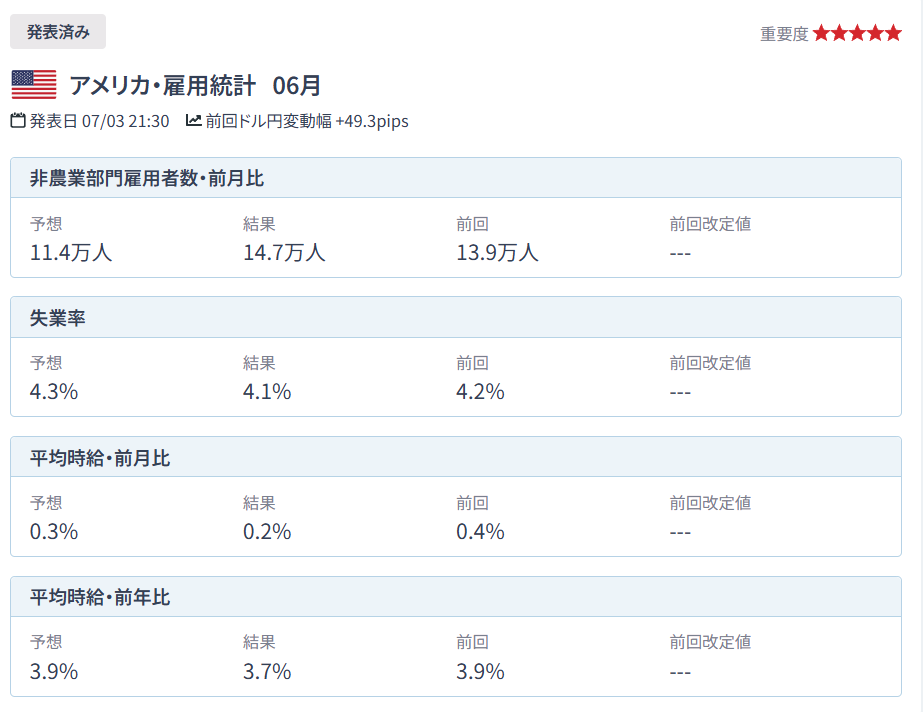
Task: Click the +49.3pips fluctuation text
Action: (372, 121)
